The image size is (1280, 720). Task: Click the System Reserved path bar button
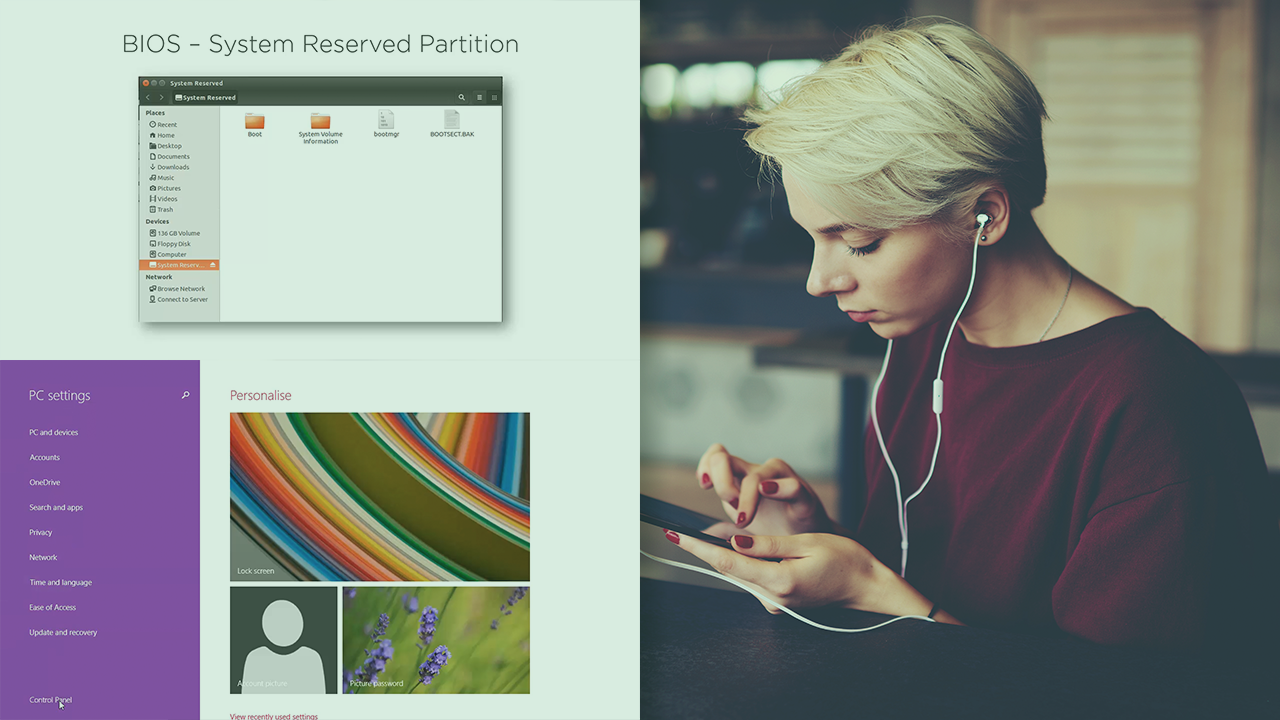206,98
